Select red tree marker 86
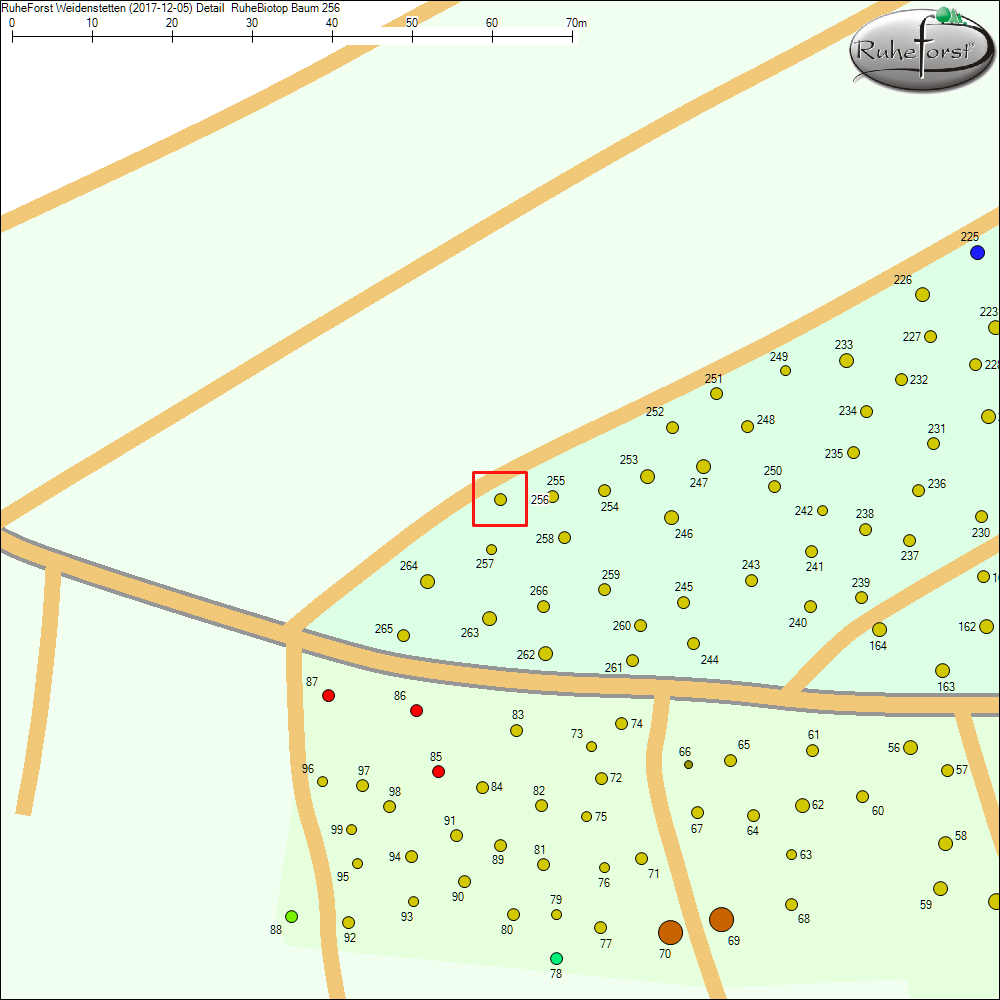 (x=417, y=710)
